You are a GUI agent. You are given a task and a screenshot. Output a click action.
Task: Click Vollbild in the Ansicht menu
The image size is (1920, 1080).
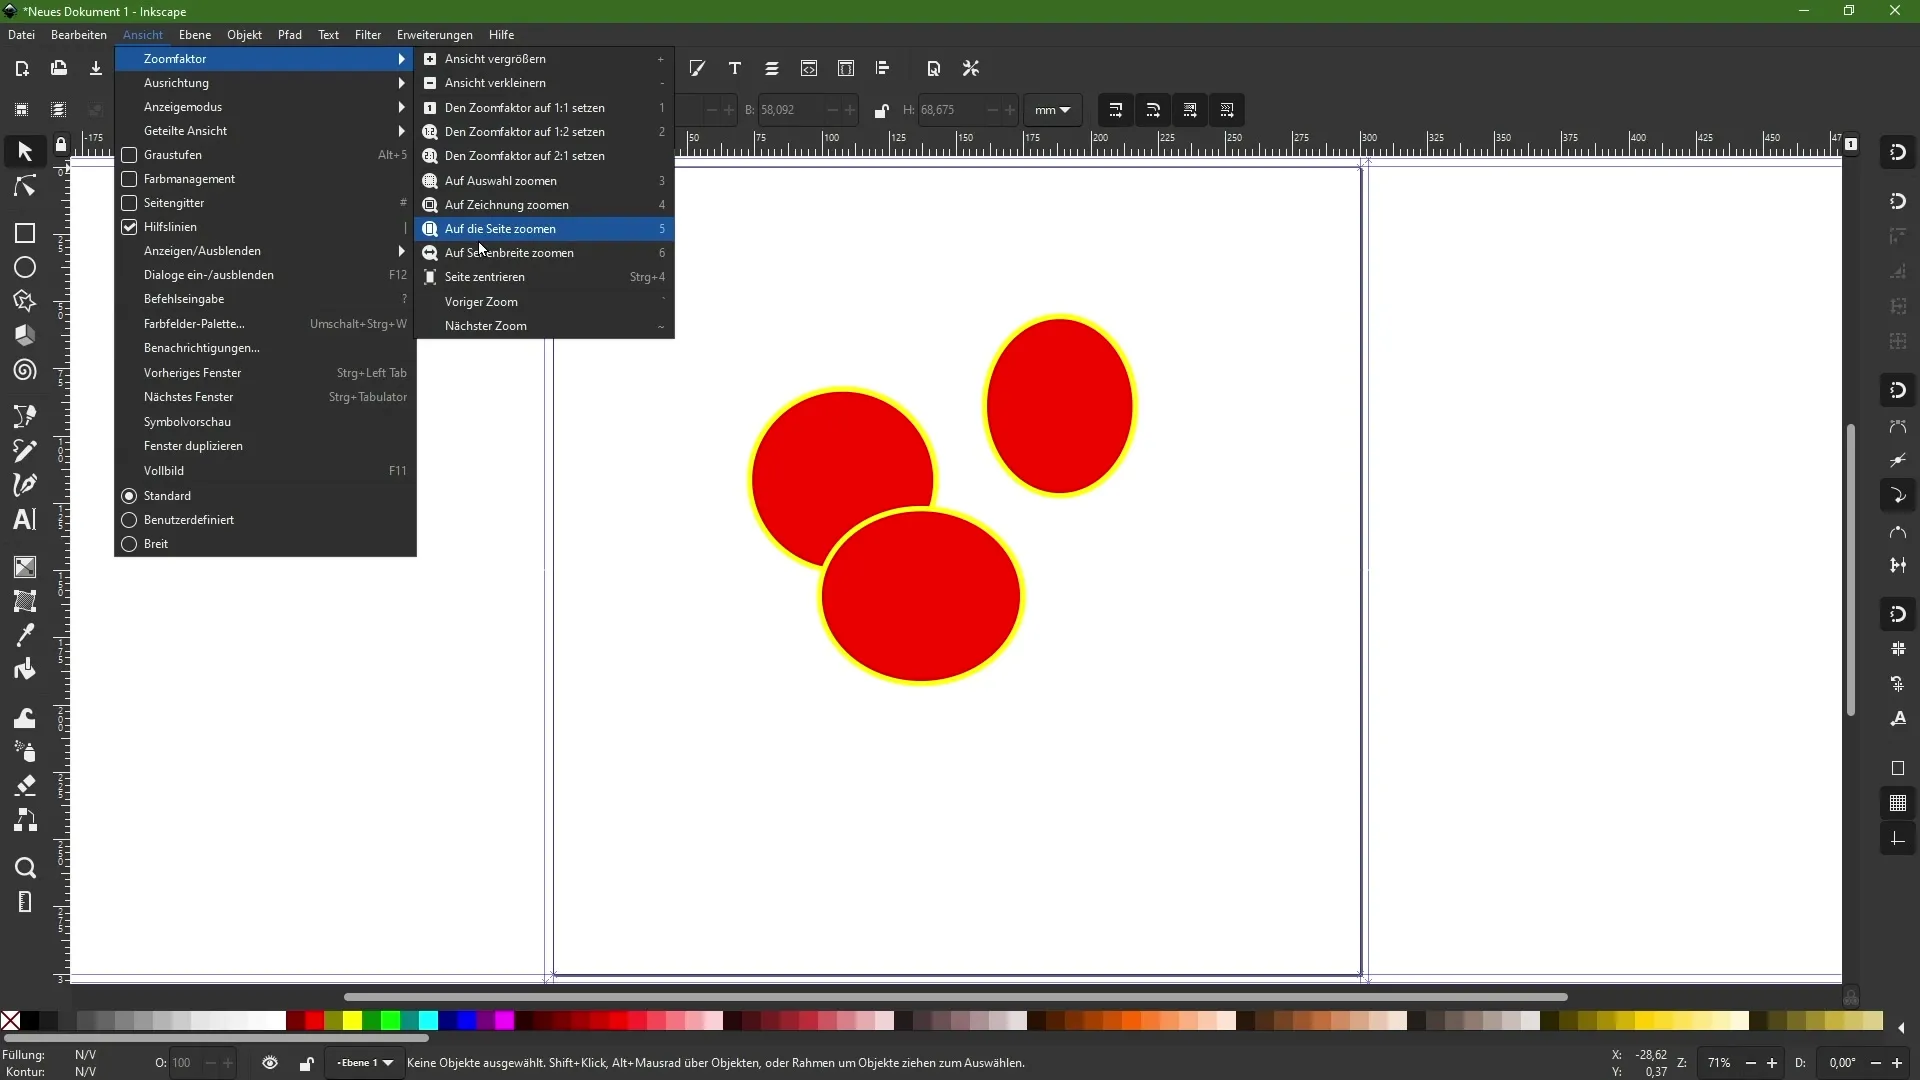[x=265, y=471]
